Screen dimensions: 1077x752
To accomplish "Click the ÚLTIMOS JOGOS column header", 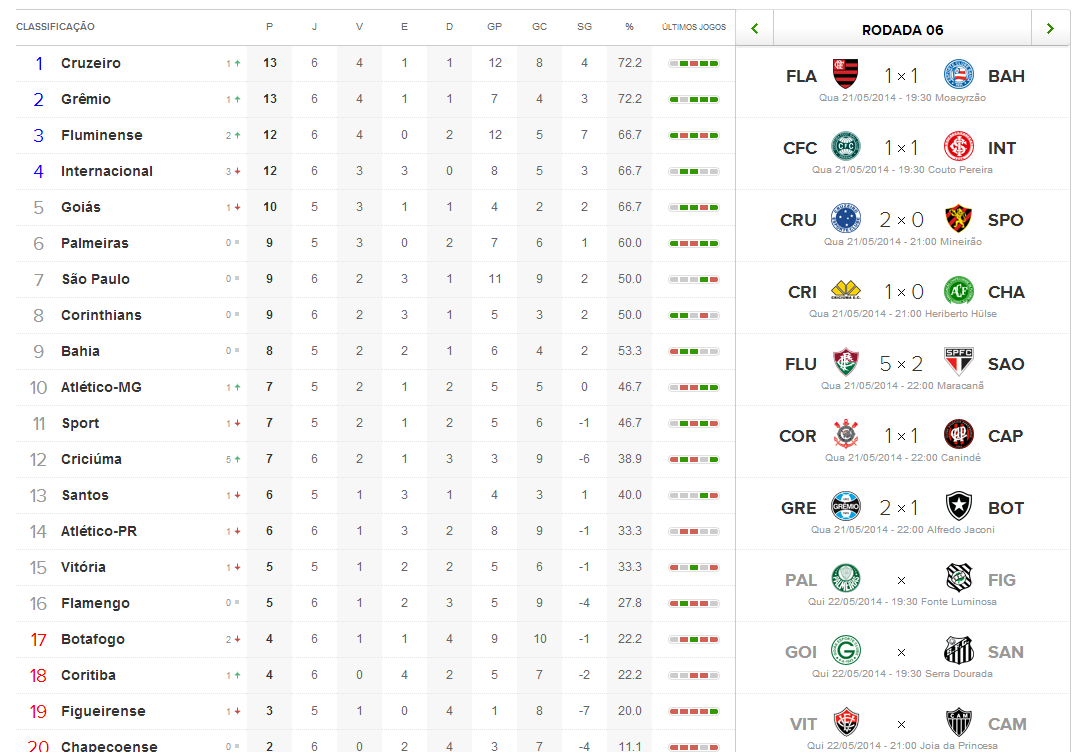I will 694,27.
